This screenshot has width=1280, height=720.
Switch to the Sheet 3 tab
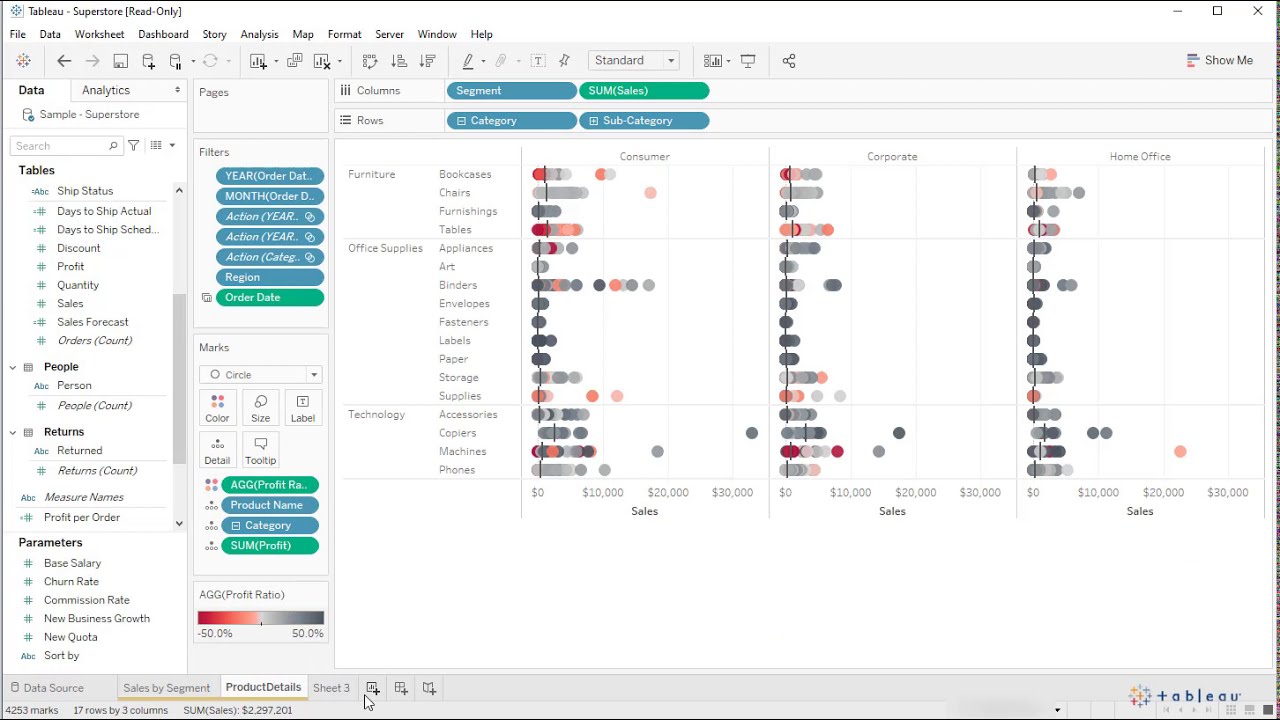tap(331, 688)
